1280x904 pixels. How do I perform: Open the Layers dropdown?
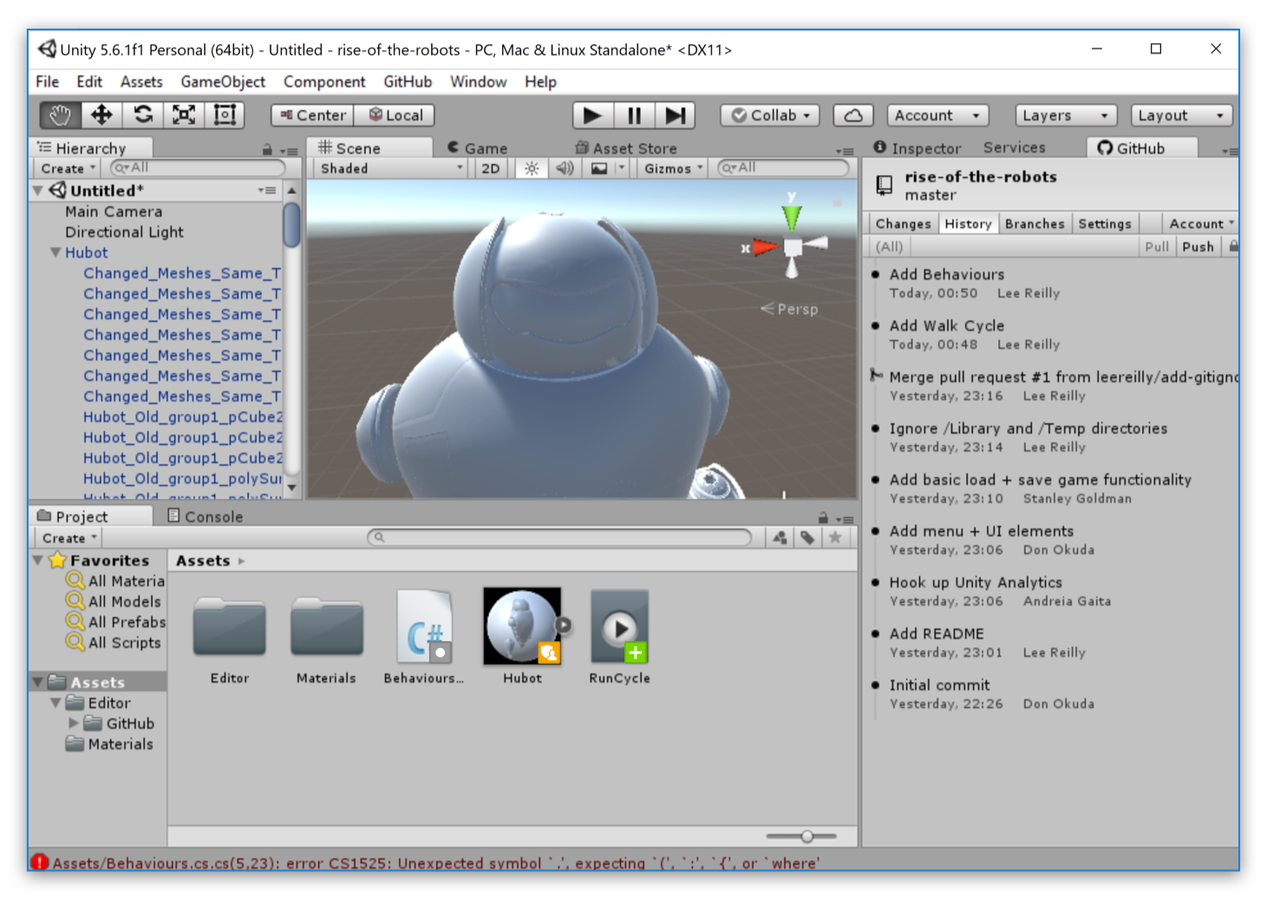pos(1064,115)
